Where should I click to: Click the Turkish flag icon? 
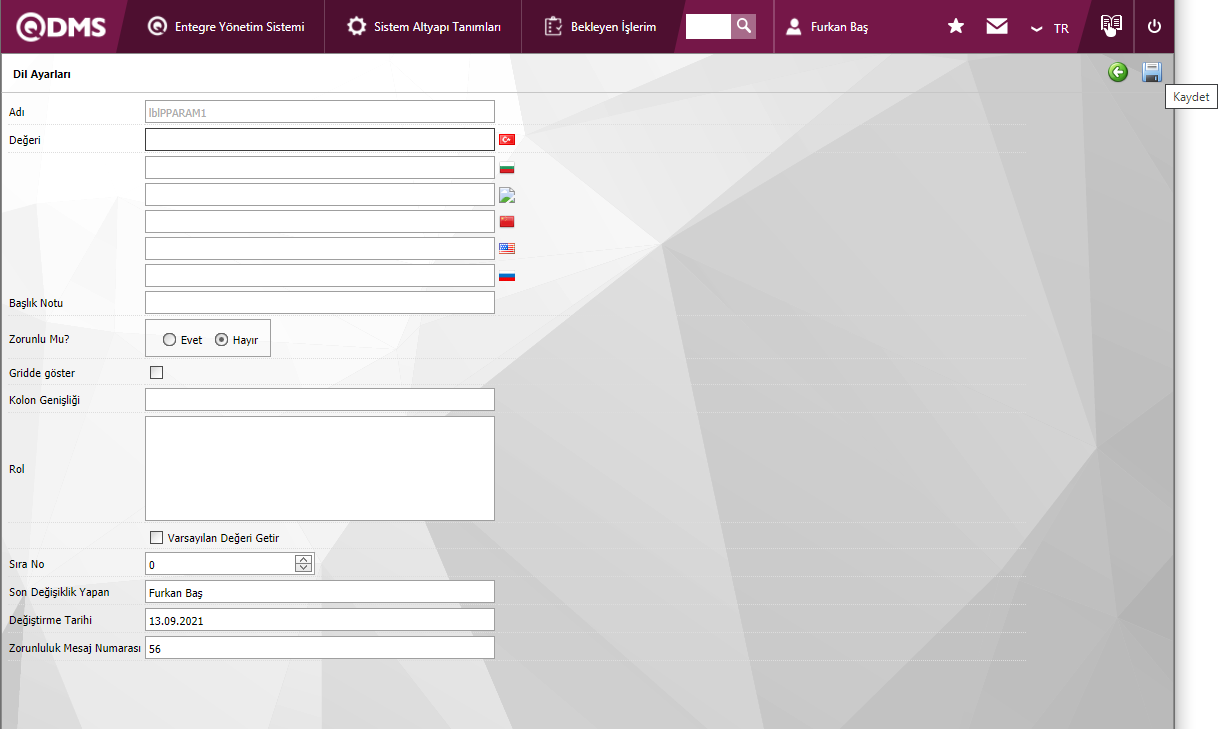507,140
